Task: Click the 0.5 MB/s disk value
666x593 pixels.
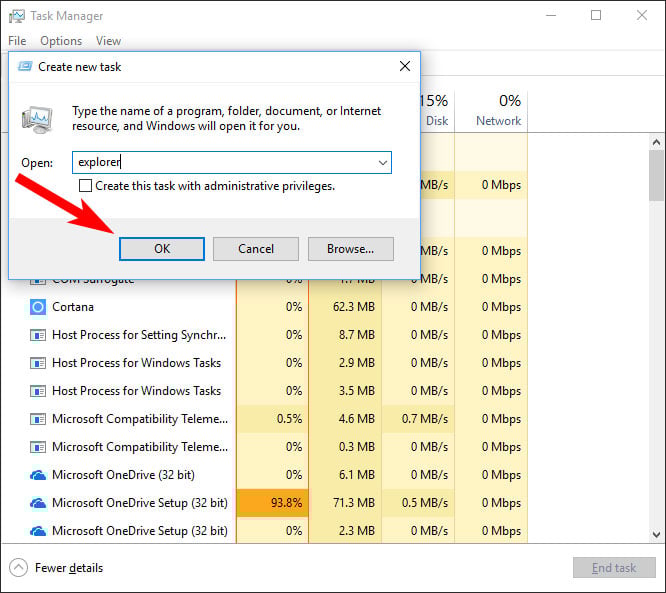Action: point(425,503)
